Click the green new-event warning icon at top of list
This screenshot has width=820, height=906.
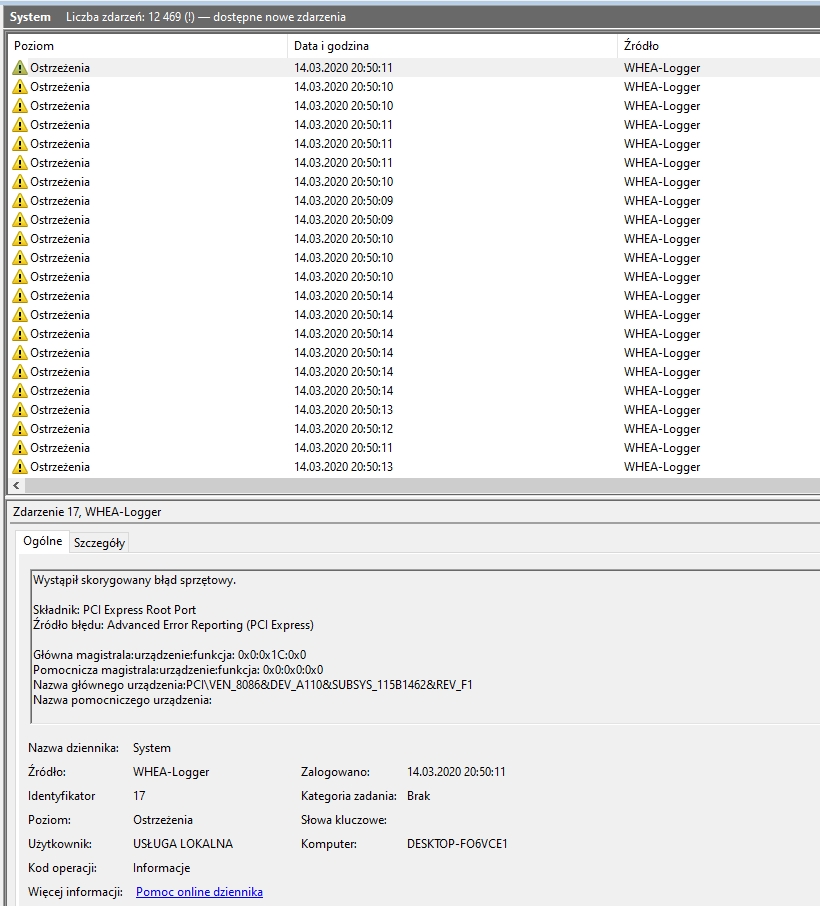coord(22,67)
